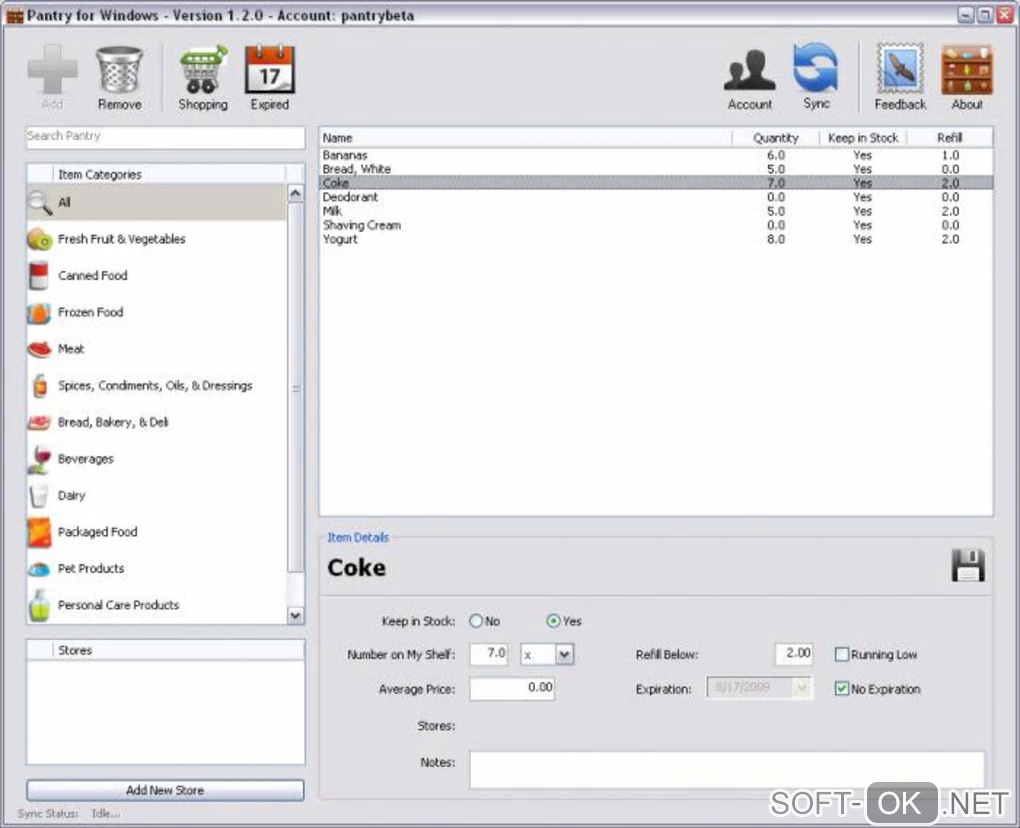The image size is (1020, 828).
Task: Click the Canned Food label
Action: tap(92, 276)
